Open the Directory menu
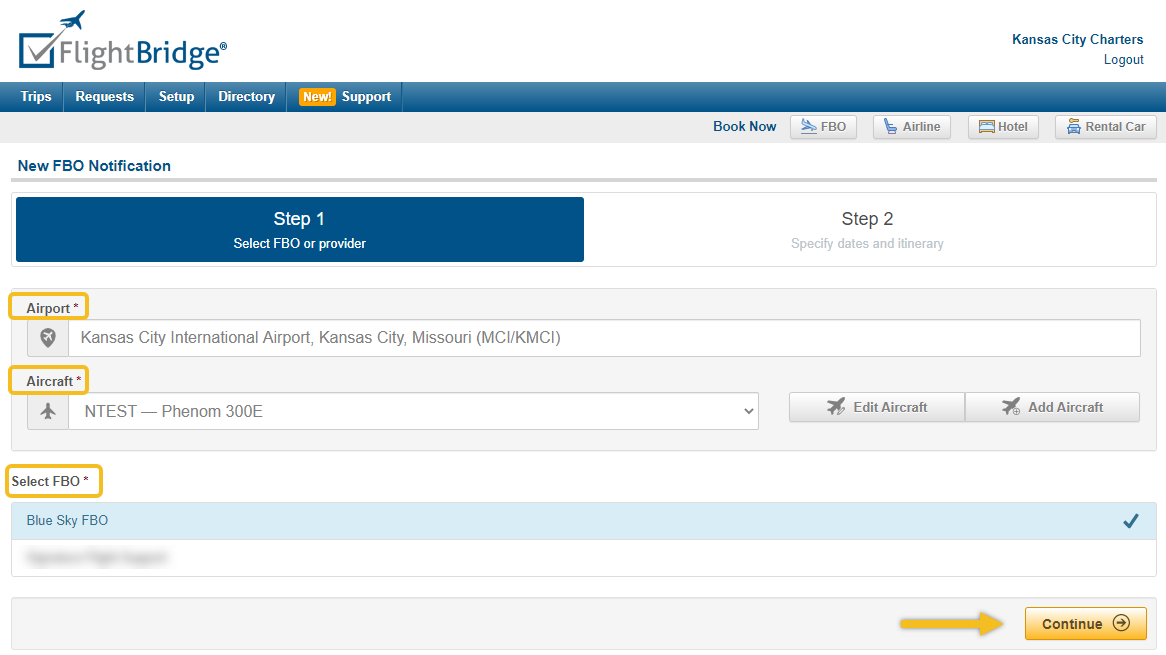Image resolution: width=1166 pixels, height=655 pixels. coord(245,96)
